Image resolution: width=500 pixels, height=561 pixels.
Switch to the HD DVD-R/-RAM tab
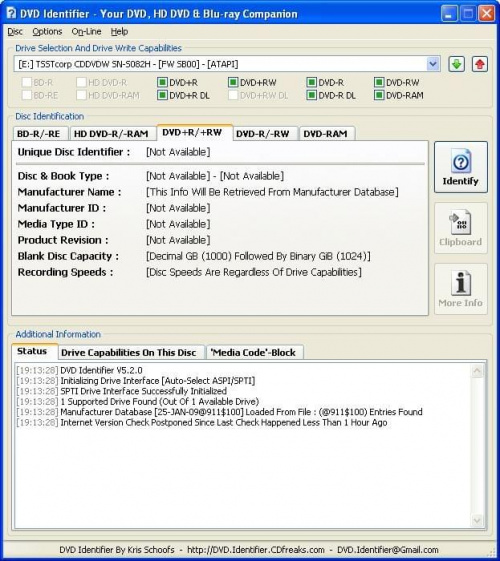pos(112,134)
